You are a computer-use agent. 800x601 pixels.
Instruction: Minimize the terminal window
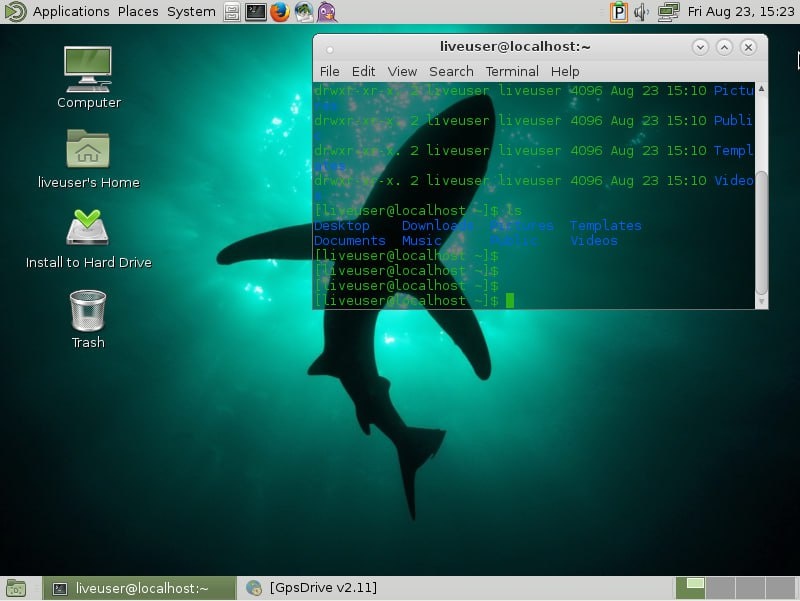(701, 47)
